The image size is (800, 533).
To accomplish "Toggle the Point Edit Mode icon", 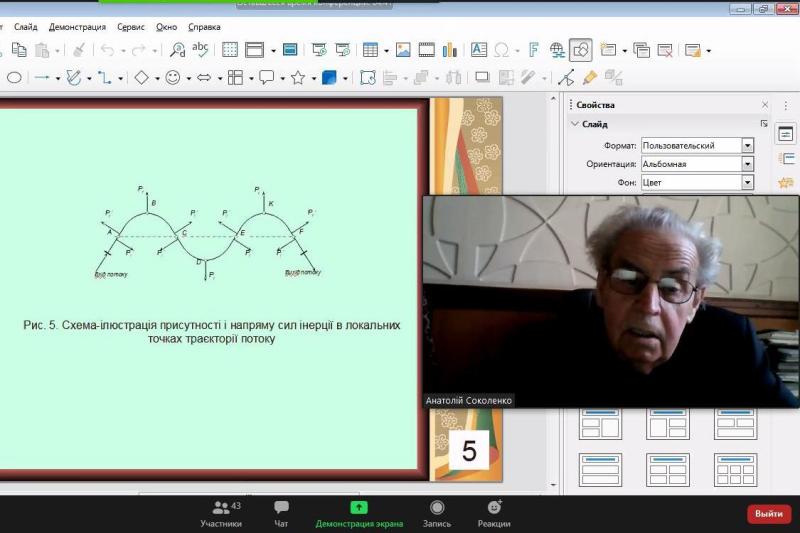I will click(x=566, y=78).
